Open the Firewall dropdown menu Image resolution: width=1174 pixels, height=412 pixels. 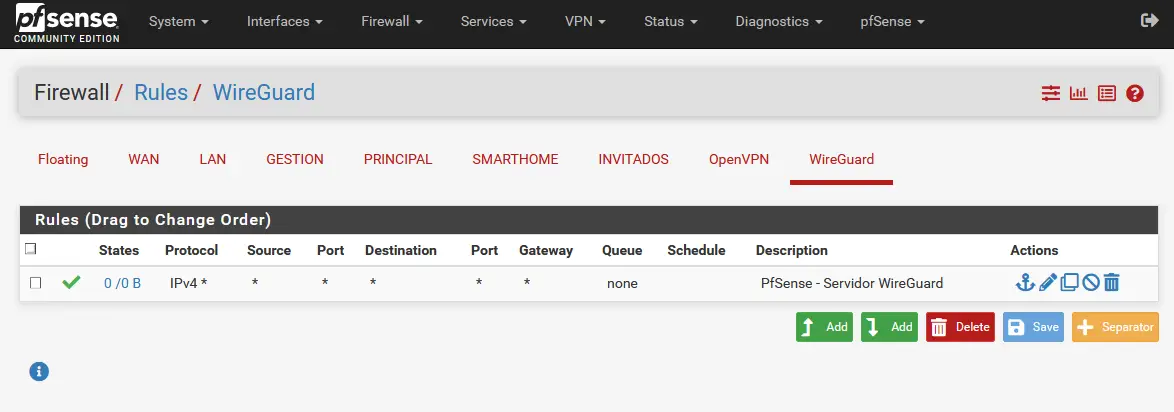tap(392, 21)
